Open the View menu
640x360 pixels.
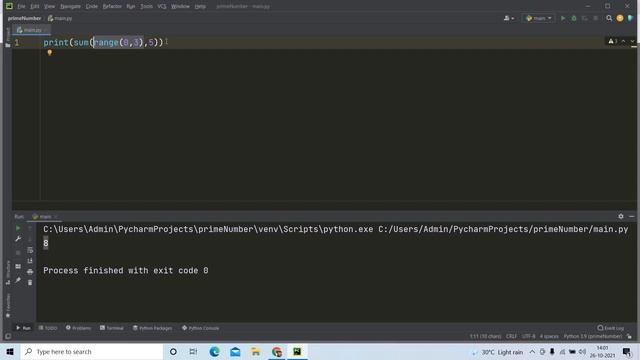pos(49,7)
